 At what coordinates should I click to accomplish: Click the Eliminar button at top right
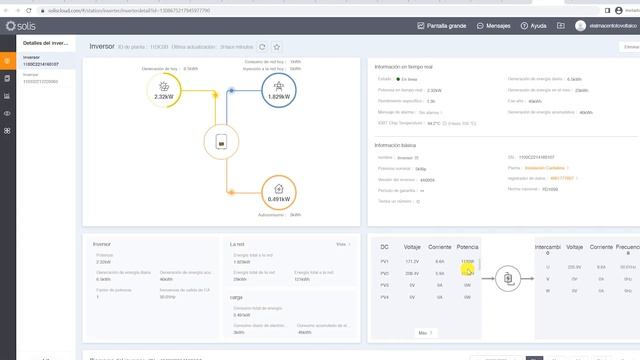click(631, 47)
